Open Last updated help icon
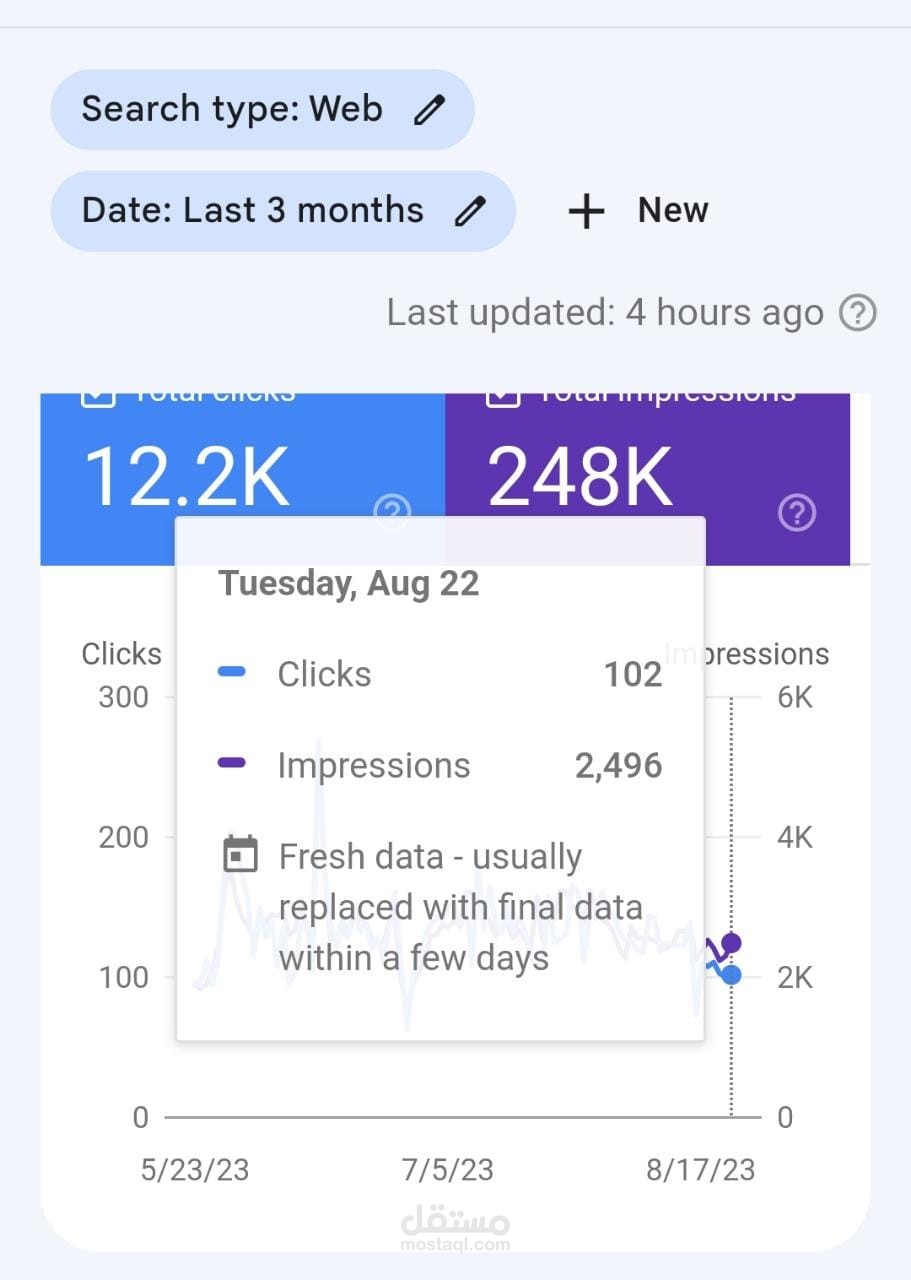The height and width of the screenshot is (1280, 911). pos(857,313)
